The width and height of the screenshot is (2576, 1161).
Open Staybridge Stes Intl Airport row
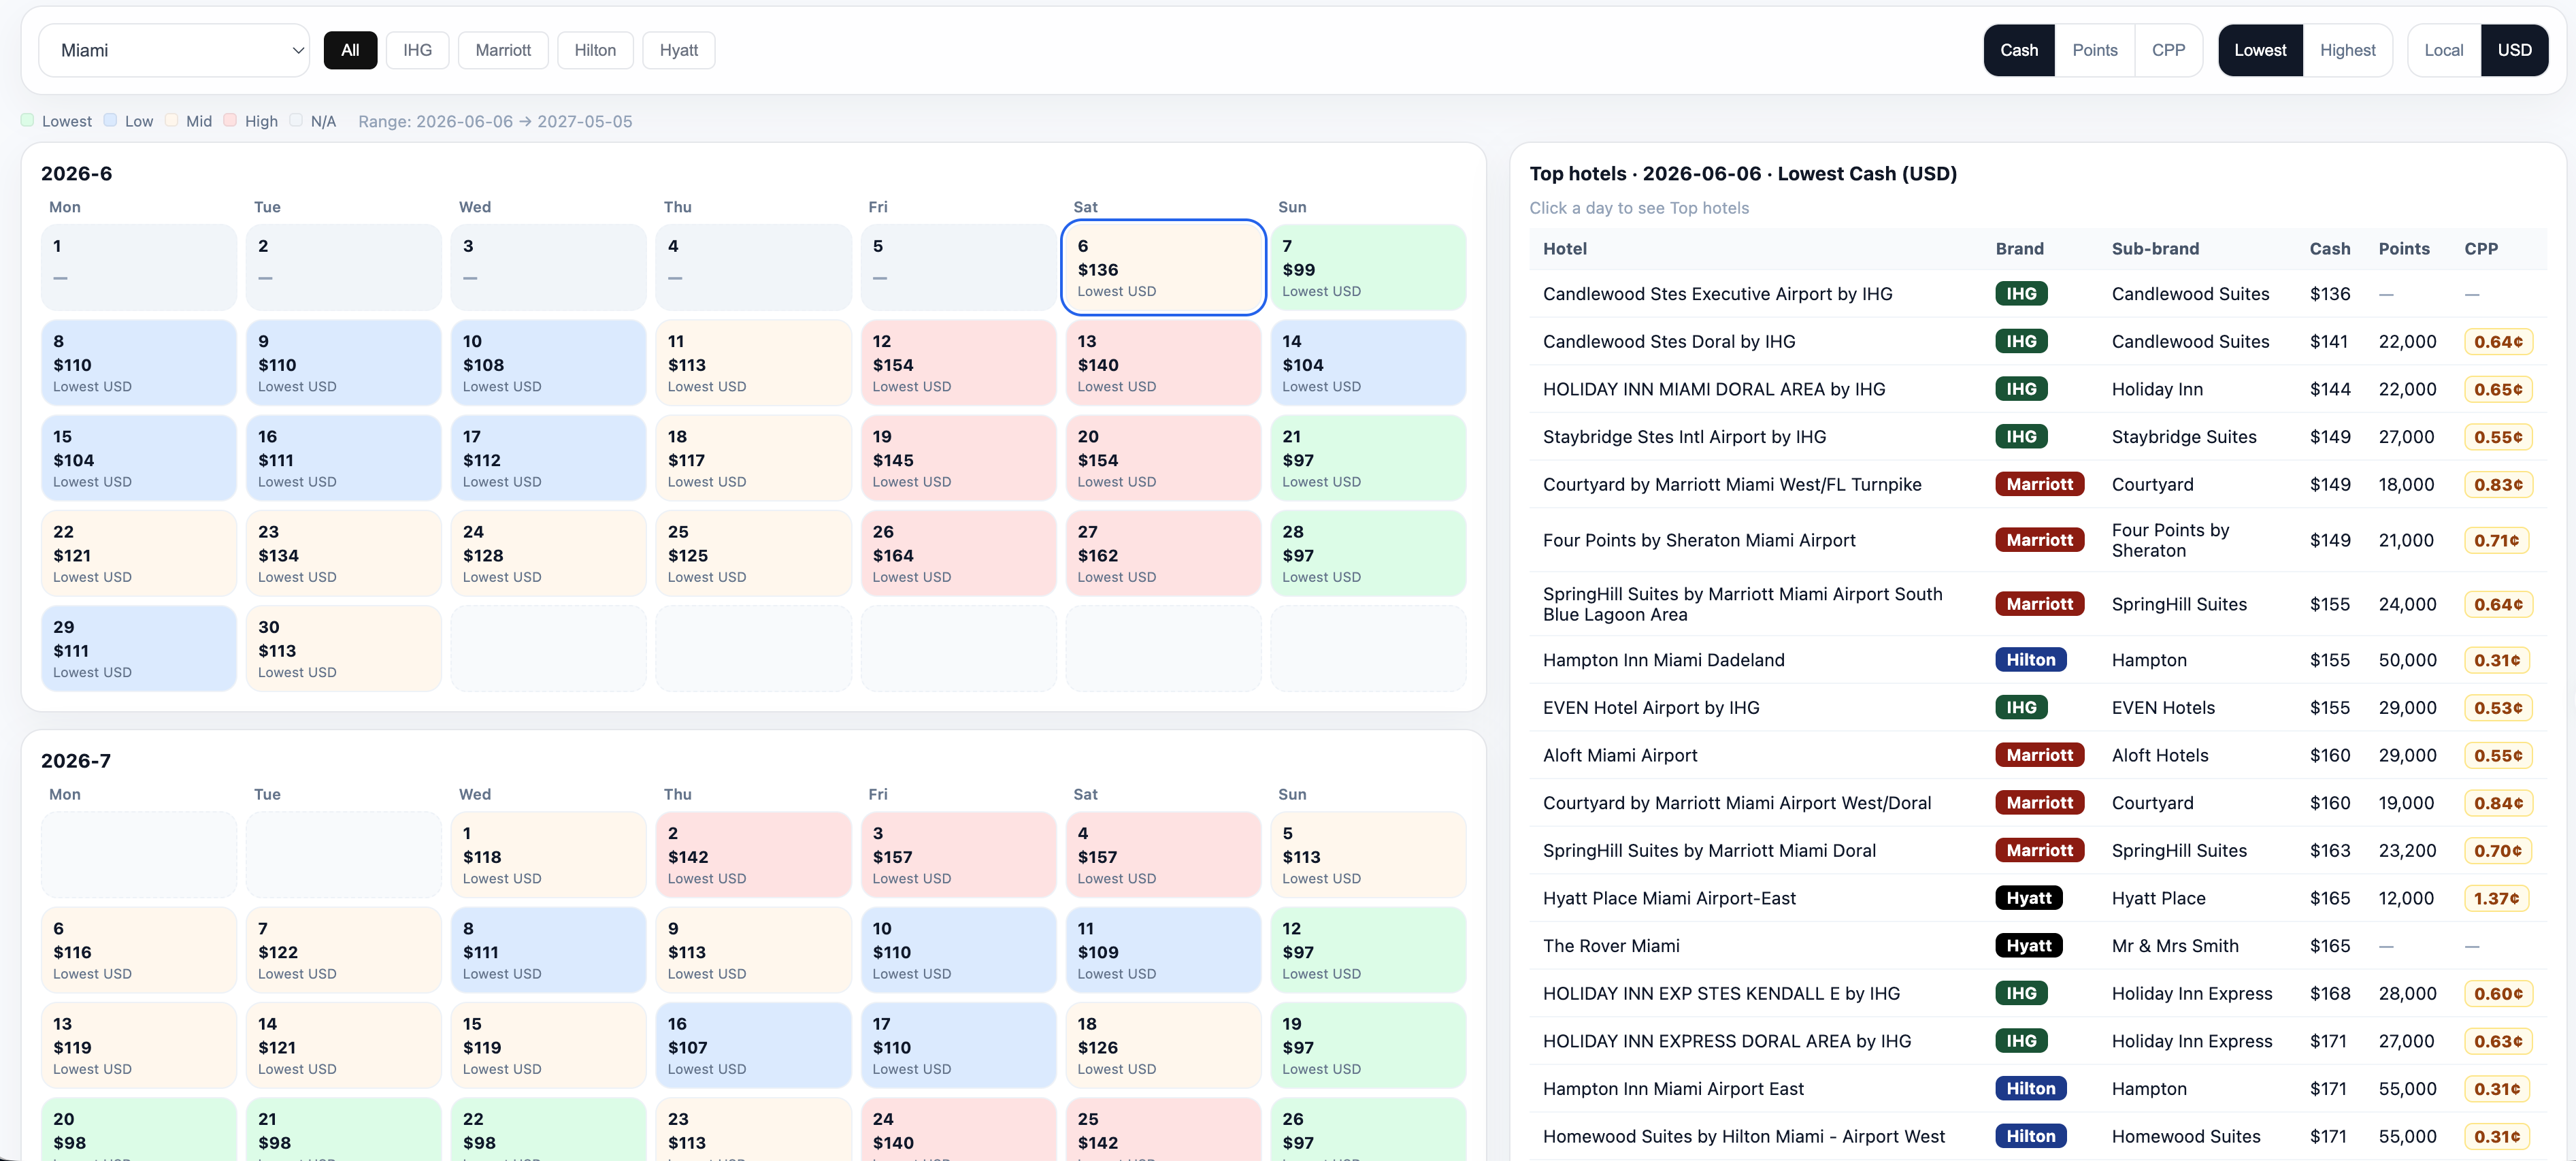[x=2038, y=437]
